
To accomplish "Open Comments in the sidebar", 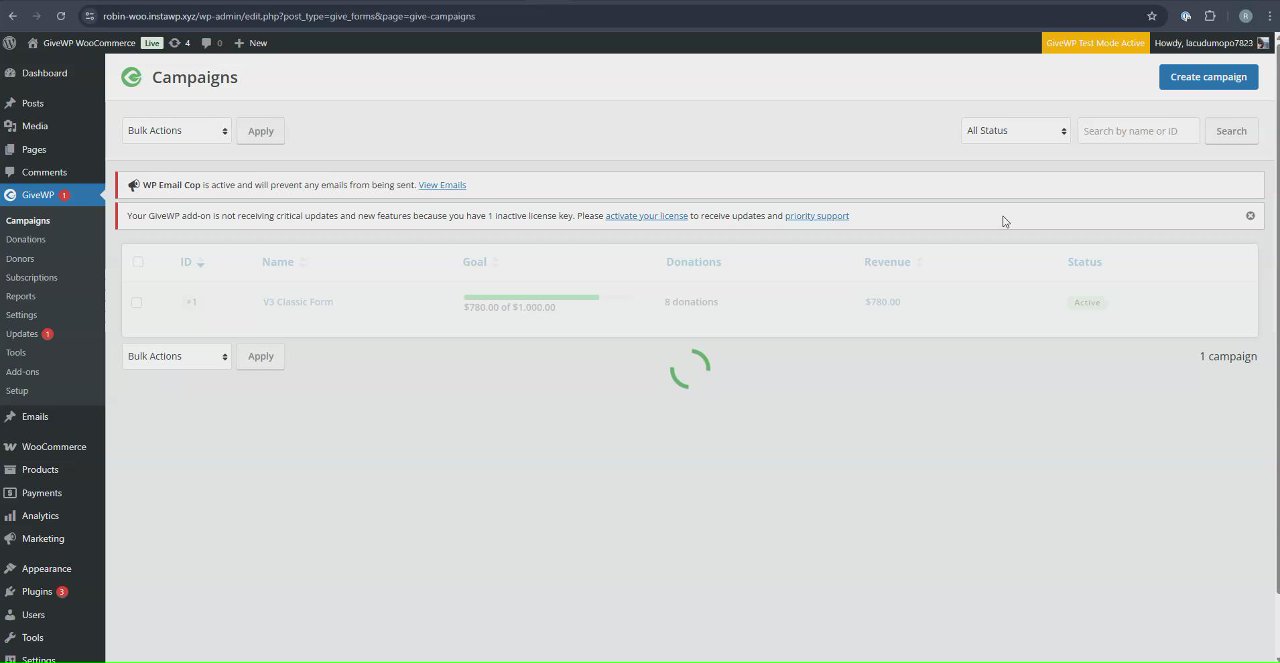I will (x=44, y=172).
